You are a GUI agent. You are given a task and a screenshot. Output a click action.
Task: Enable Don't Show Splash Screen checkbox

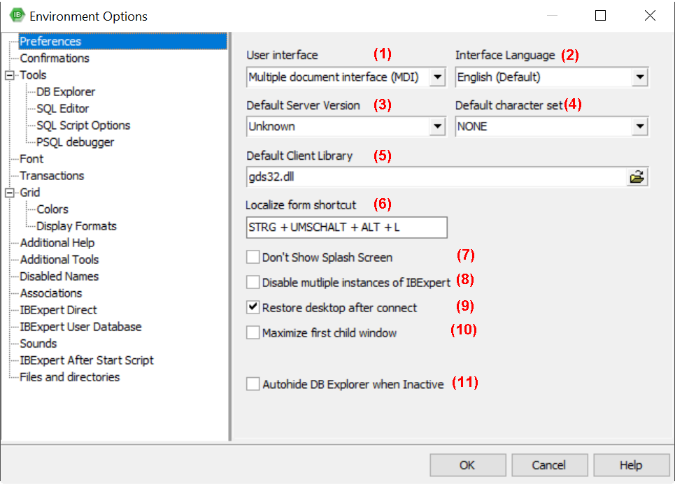(x=253, y=257)
